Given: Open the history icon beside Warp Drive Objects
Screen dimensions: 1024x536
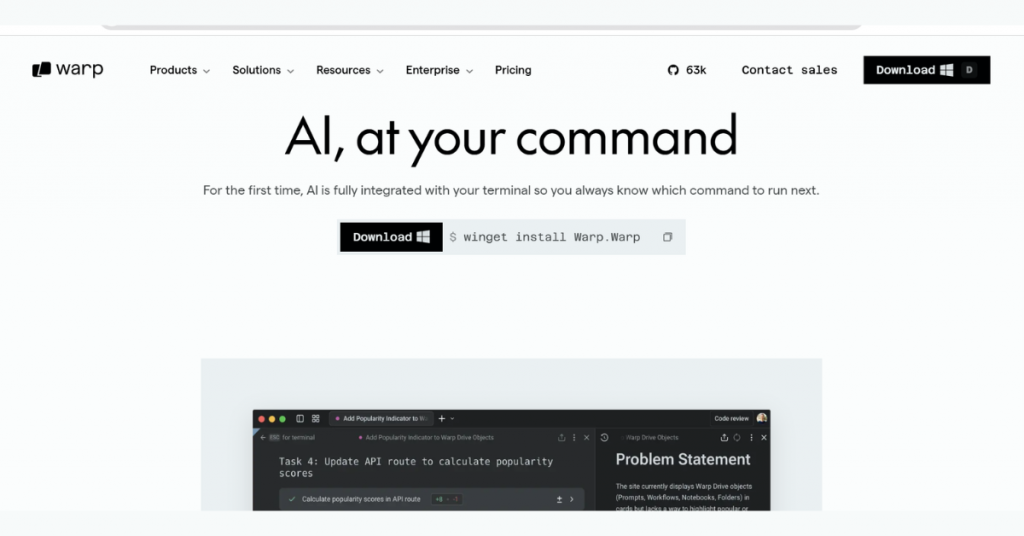Looking at the screenshot, I should 605,437.
